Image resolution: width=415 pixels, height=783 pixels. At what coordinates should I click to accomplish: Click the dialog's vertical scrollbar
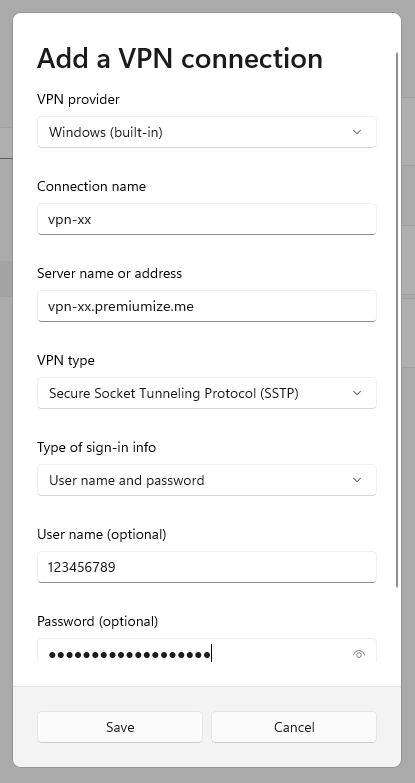(397, 320)
